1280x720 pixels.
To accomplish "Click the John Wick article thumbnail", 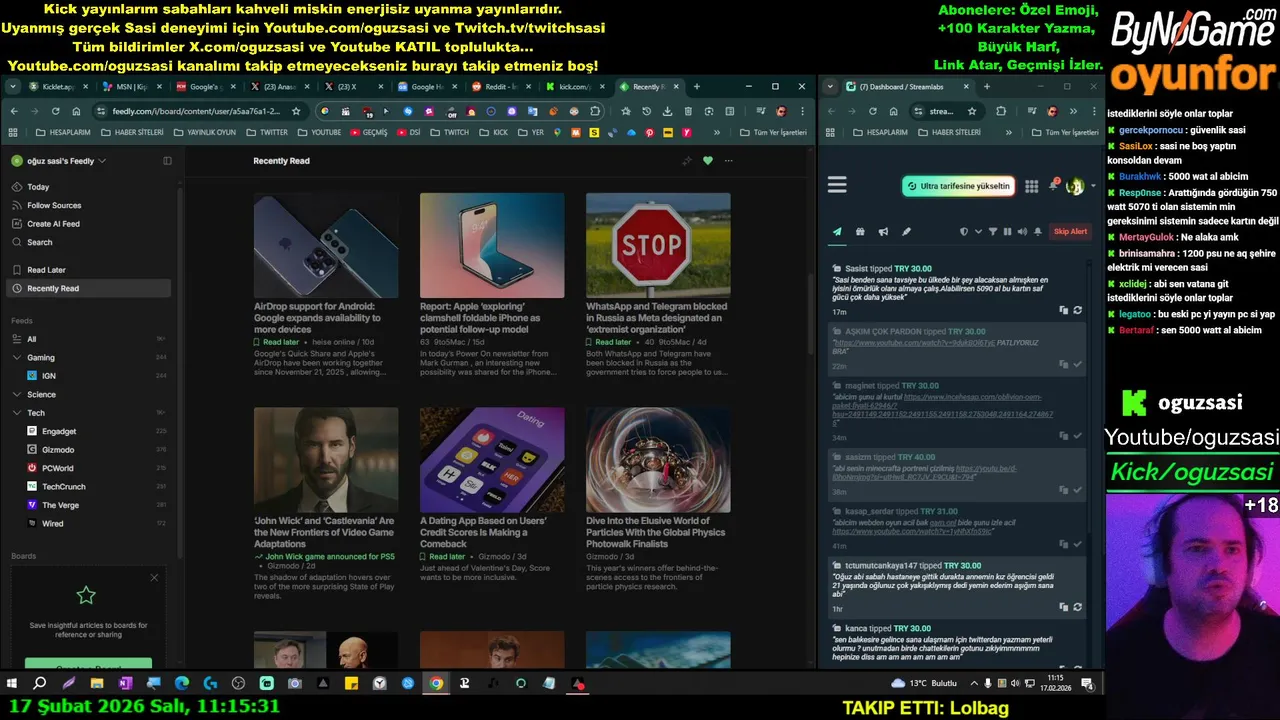I will pyautogui.click(x=326, y=460).
